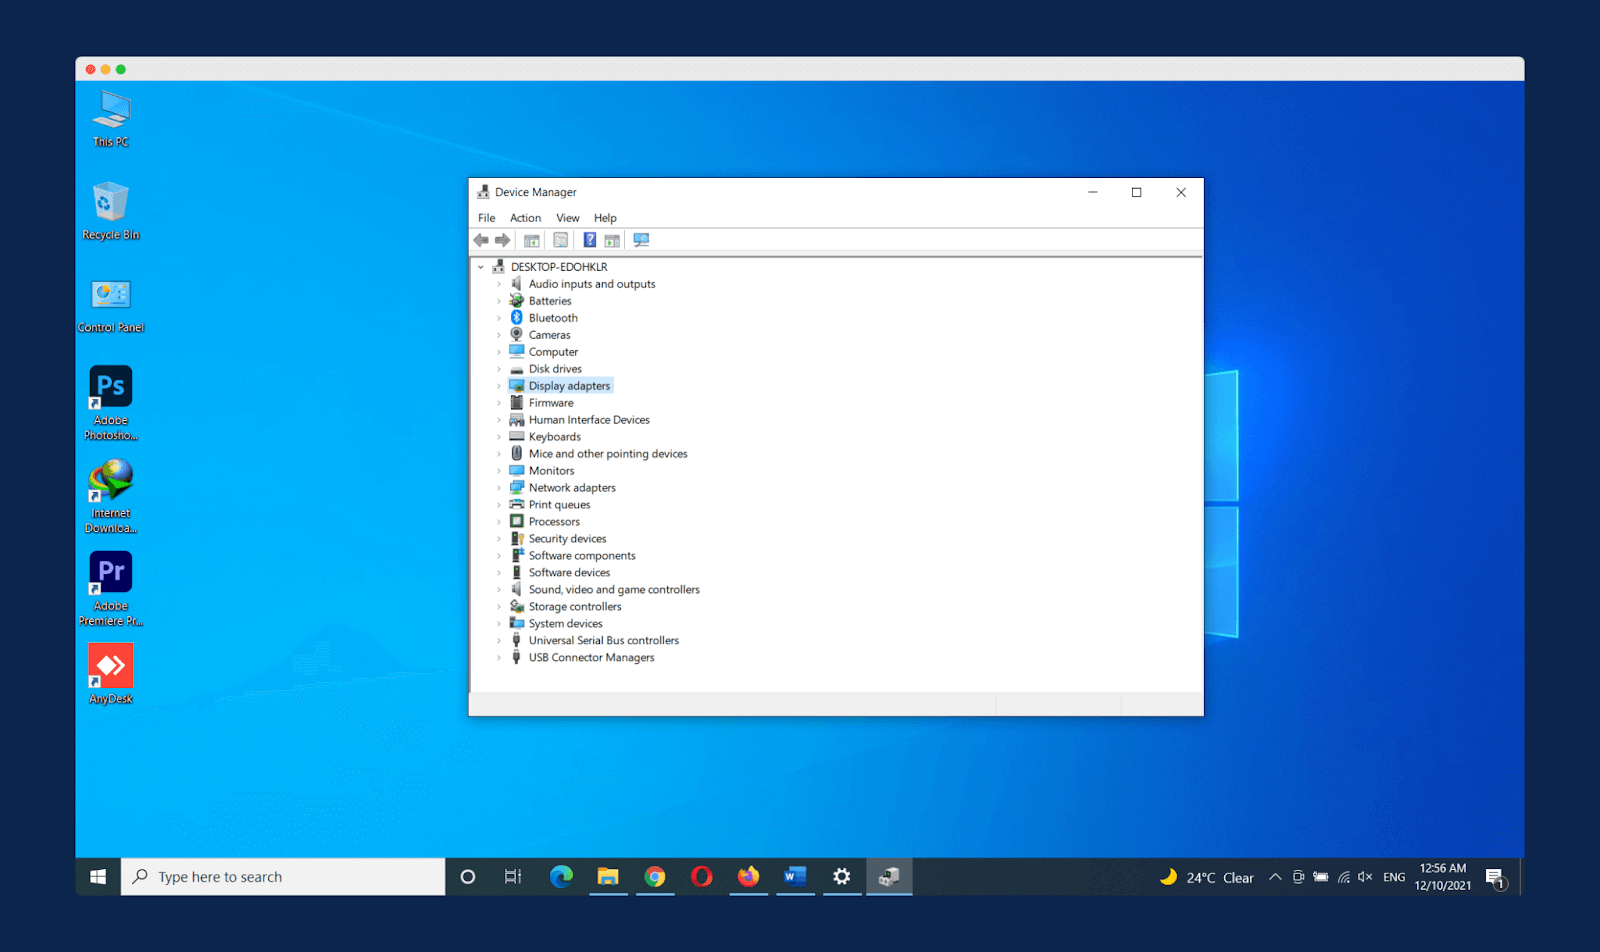Viewport: 1600px width, 952px height.
Task: Open the Action menu
Action: point(525,218)
